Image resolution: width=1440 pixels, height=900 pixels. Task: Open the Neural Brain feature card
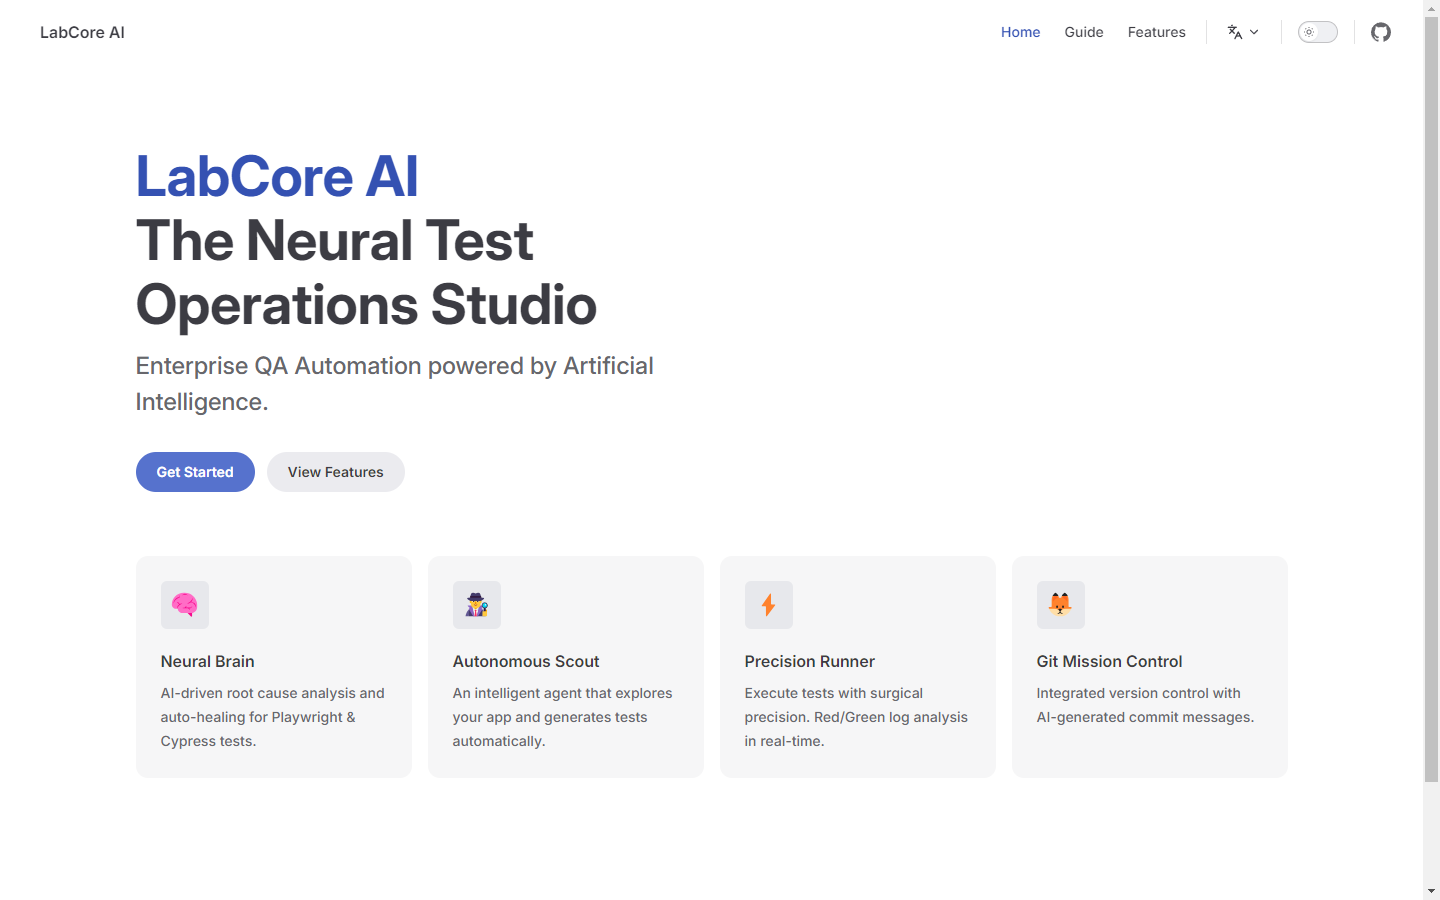(273, 666)
